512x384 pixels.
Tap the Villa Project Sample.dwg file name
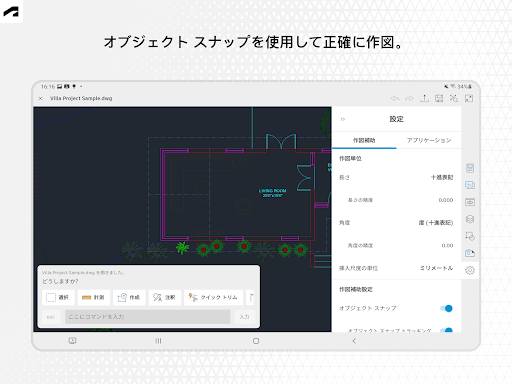coord(81,98)
